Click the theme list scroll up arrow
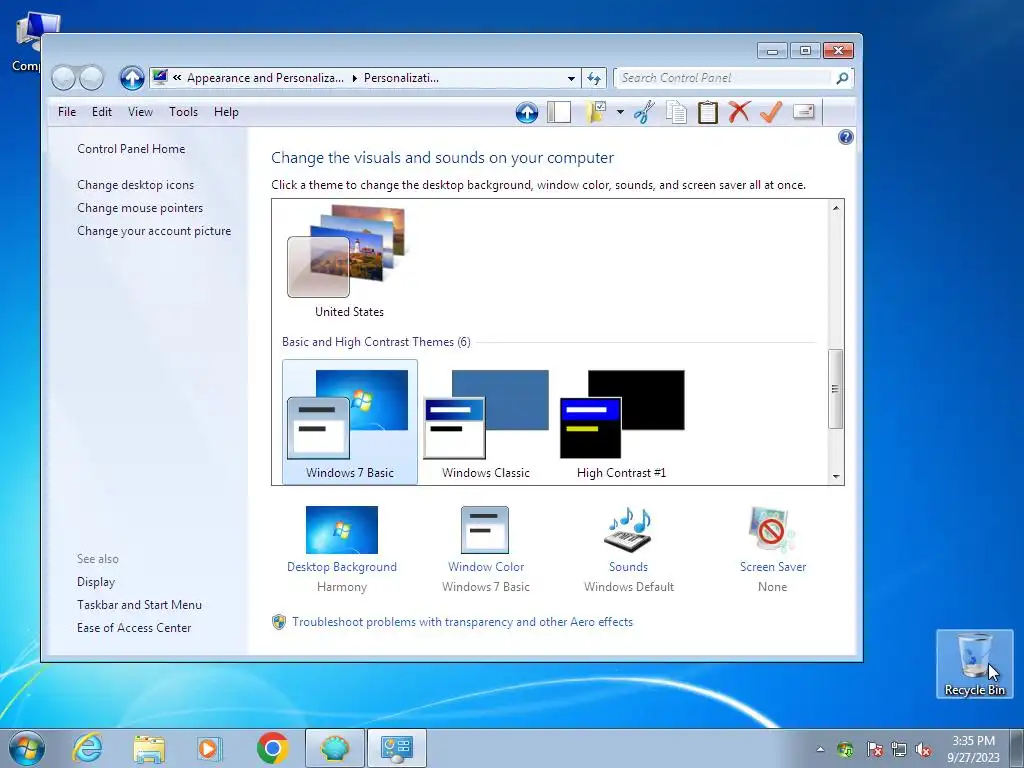 coord(836,208)
